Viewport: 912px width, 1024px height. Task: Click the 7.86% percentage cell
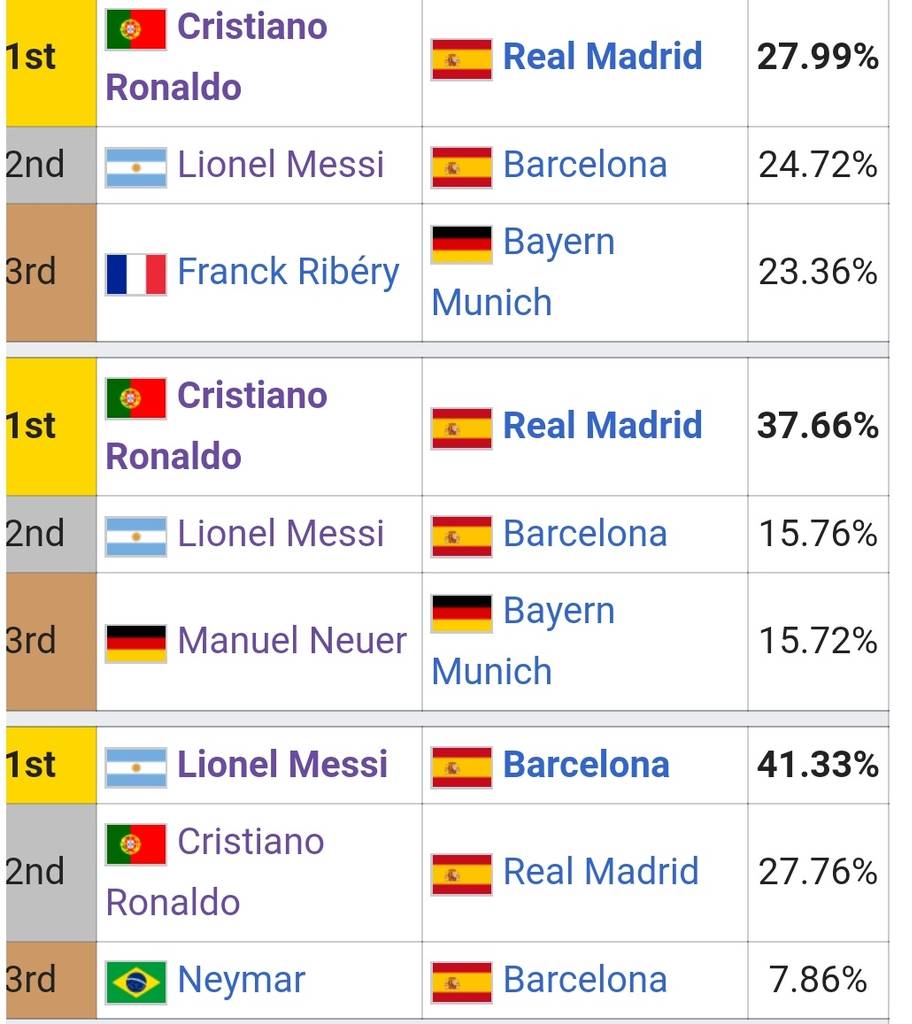coord(818,980)
